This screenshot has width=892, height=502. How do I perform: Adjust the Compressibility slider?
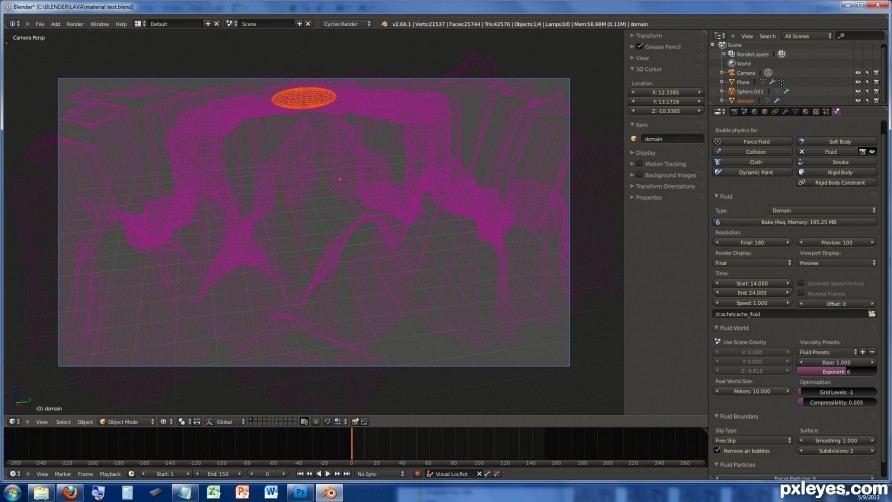pos(837,402)
